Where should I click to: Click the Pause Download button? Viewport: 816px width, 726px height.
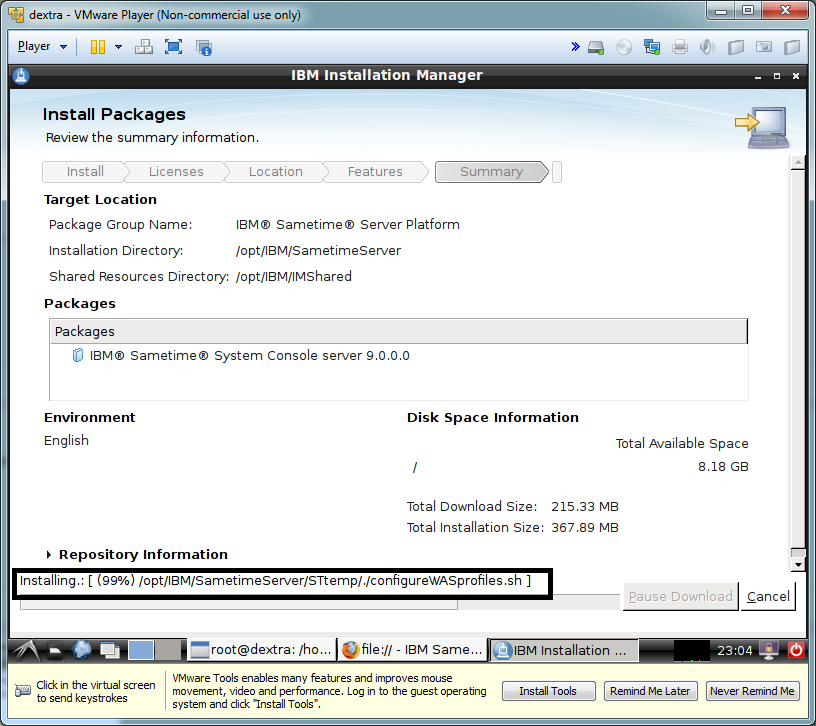680,596
